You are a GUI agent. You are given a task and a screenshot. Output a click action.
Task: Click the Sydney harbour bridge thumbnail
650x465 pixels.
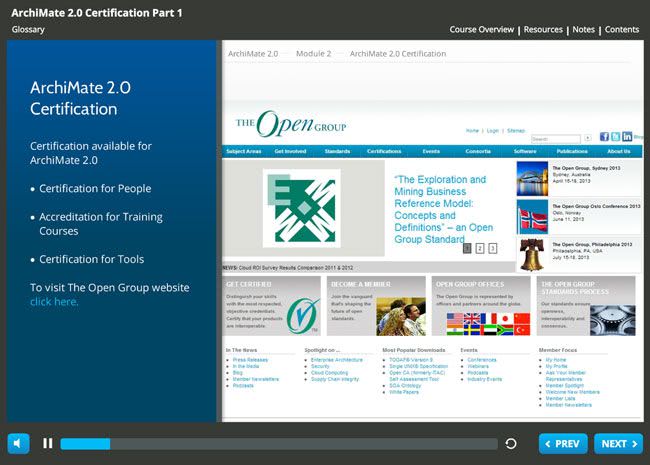pyautogui.click(x=532, y=179)
